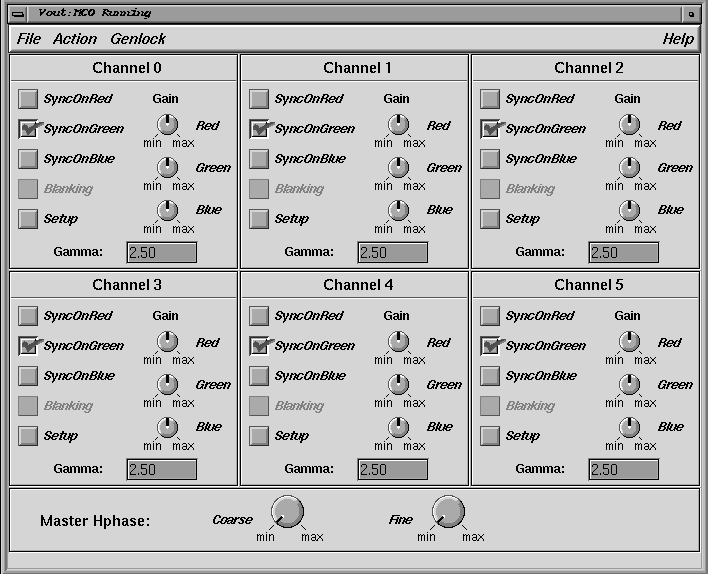The height and width of the screenshot is (574, 708).
Task: Uncheck SyncOnGreen in Channel 1
Action: click(x=259, y=129)
